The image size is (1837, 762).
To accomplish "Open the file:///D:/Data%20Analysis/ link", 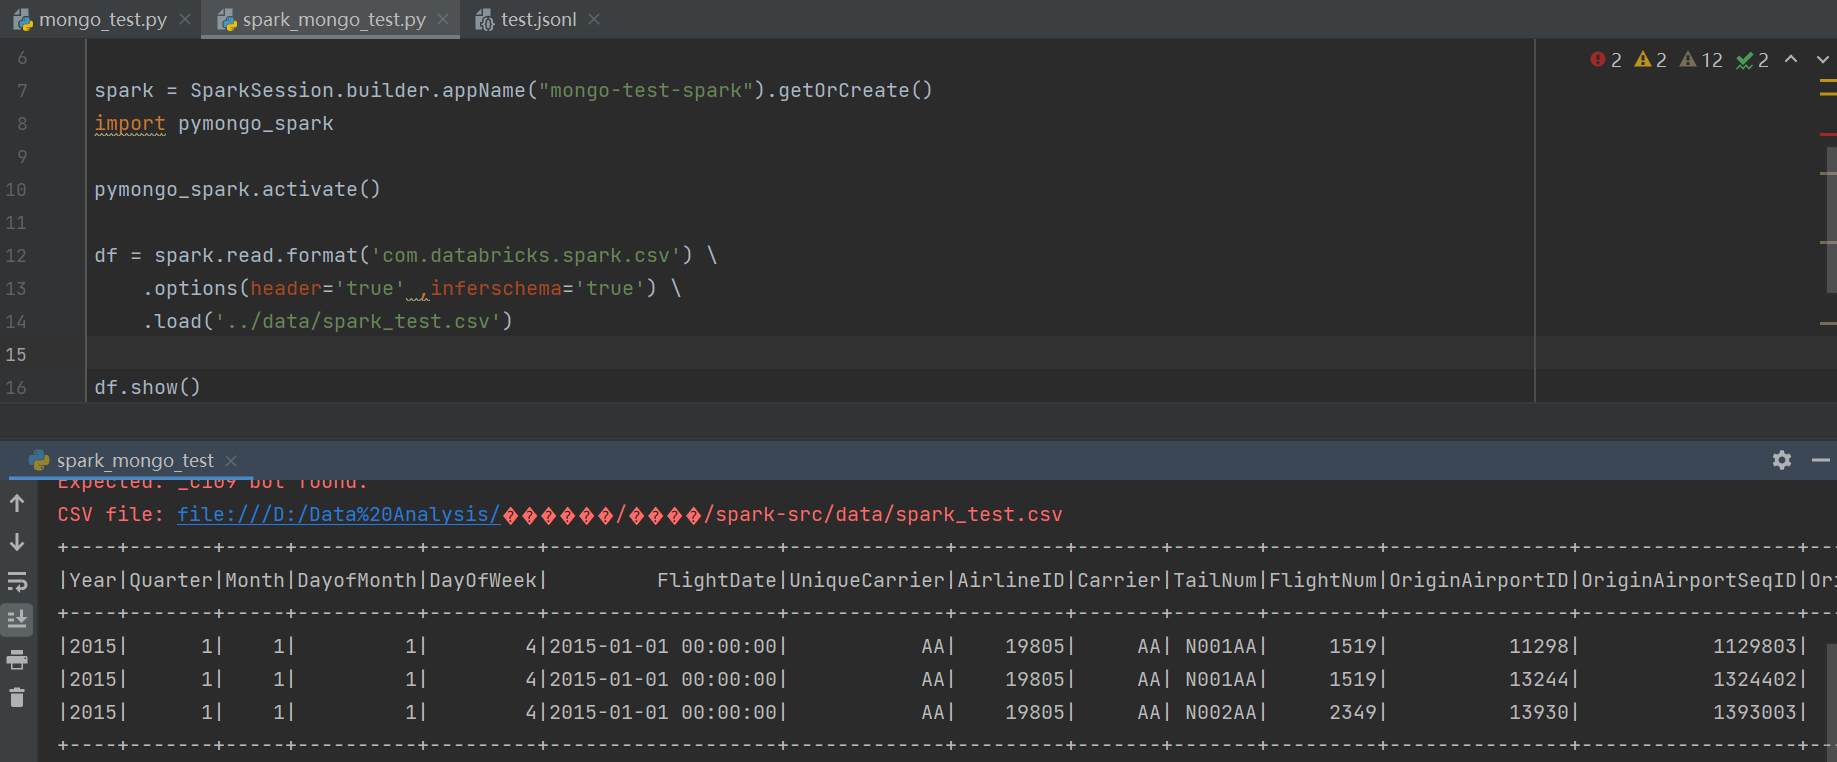I will [x=338, y=514].
